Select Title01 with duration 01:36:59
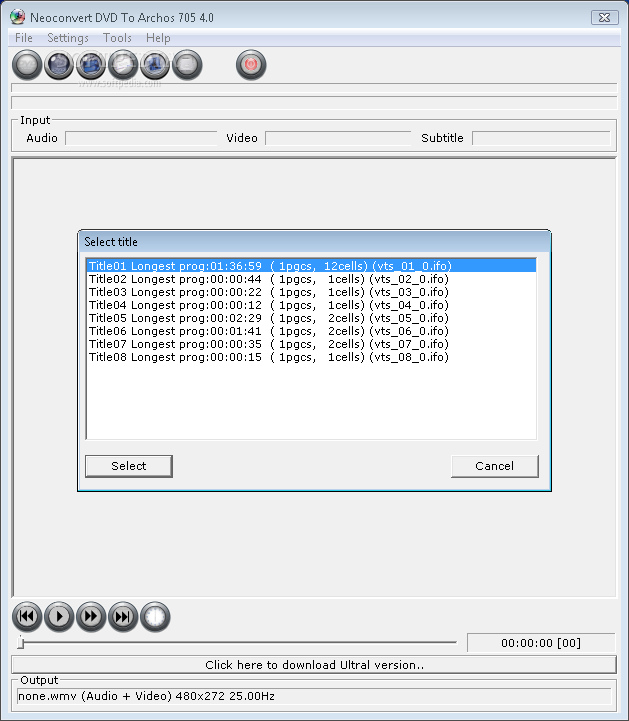This screenshot has height=721, width=629. [311, 266]
